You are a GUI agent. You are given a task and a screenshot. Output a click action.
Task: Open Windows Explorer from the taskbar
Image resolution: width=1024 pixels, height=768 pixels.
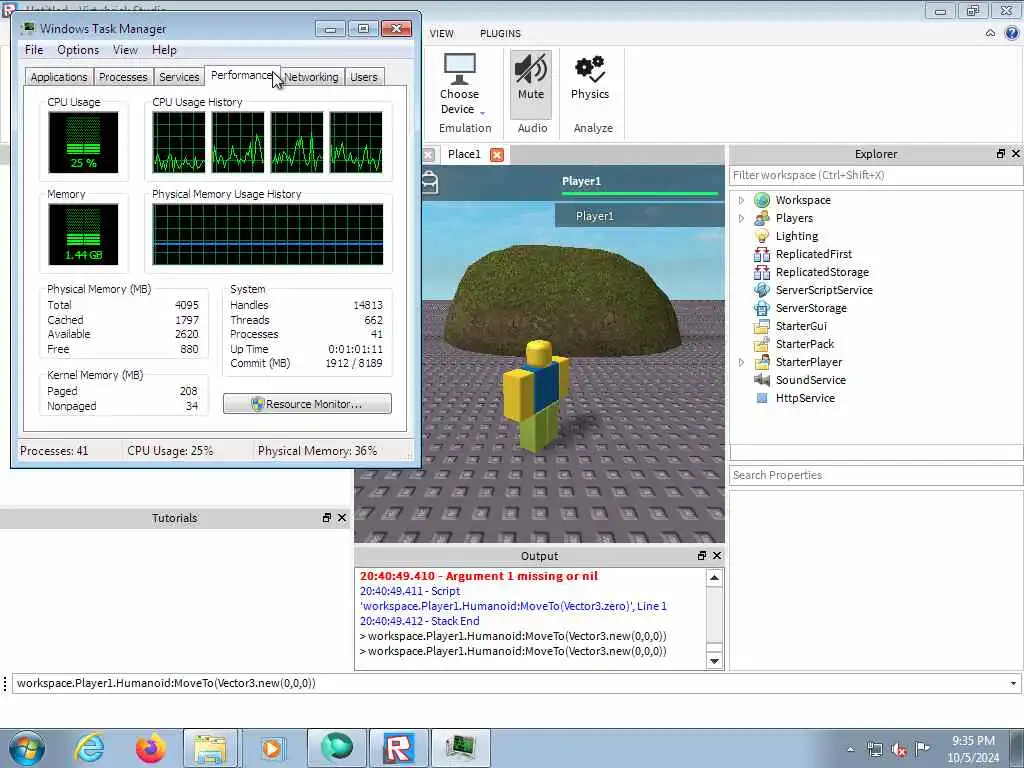[x=210, y=748]
